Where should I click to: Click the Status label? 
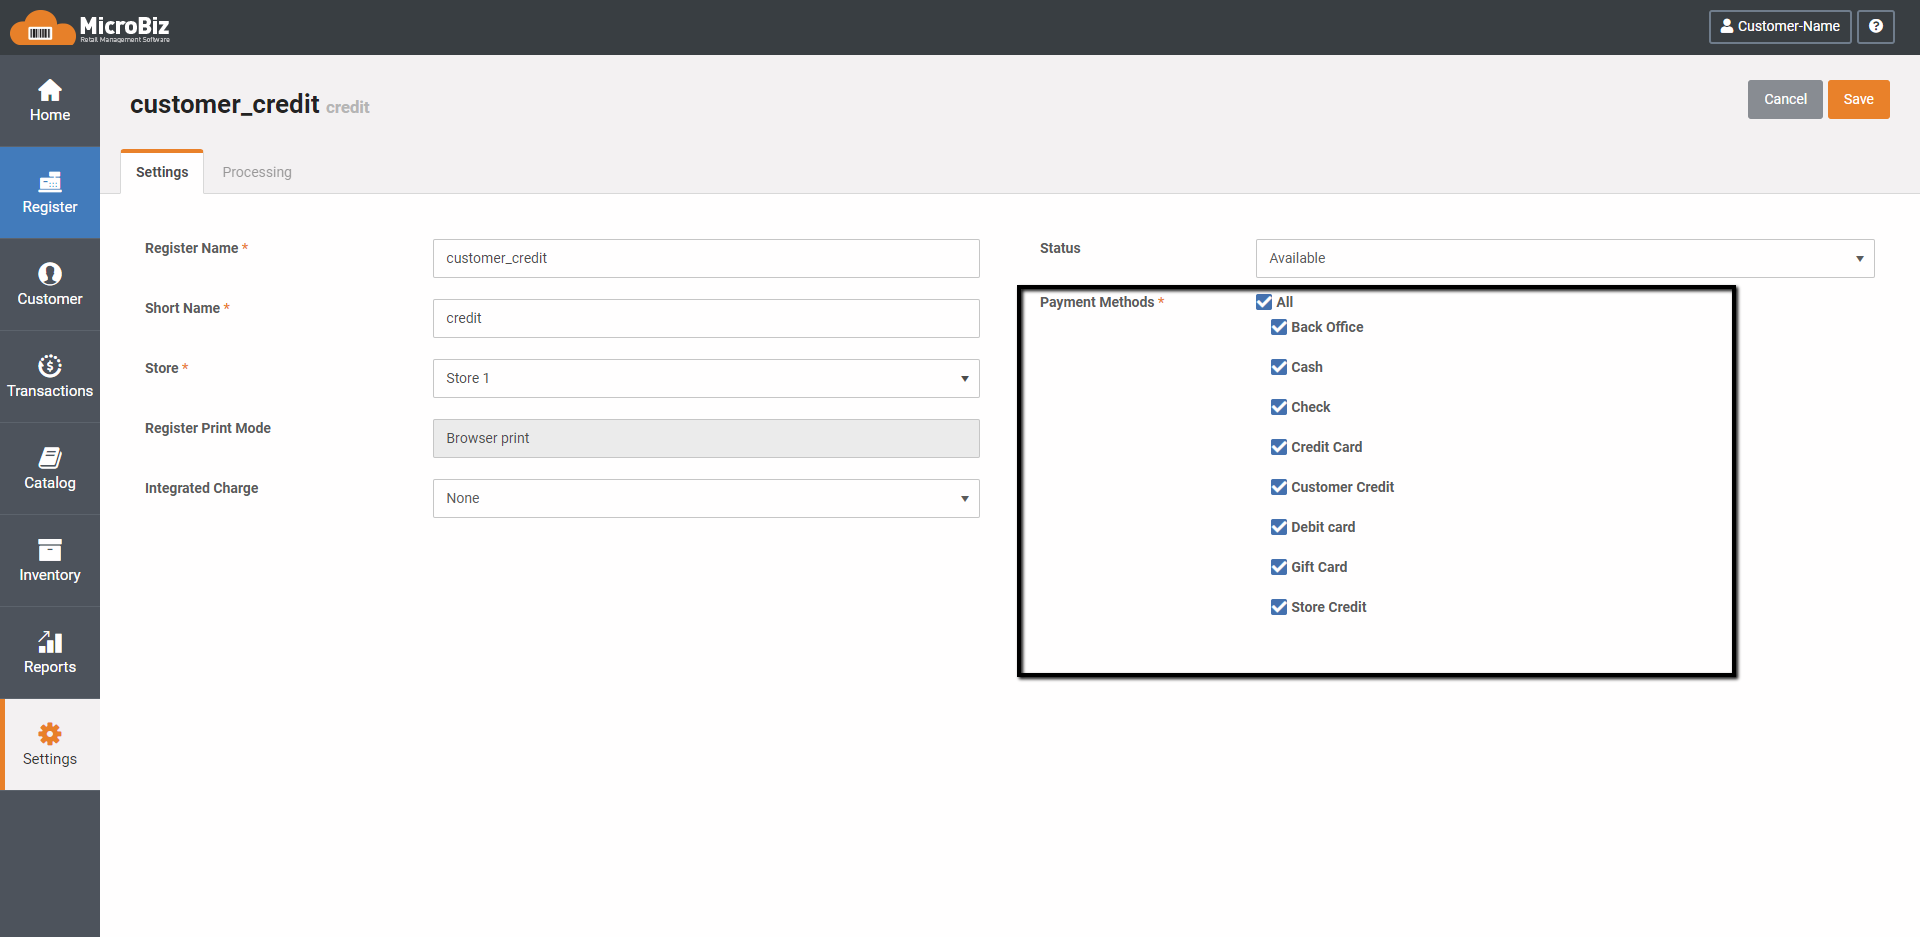pyautogui.click(x=1060, y=248)
